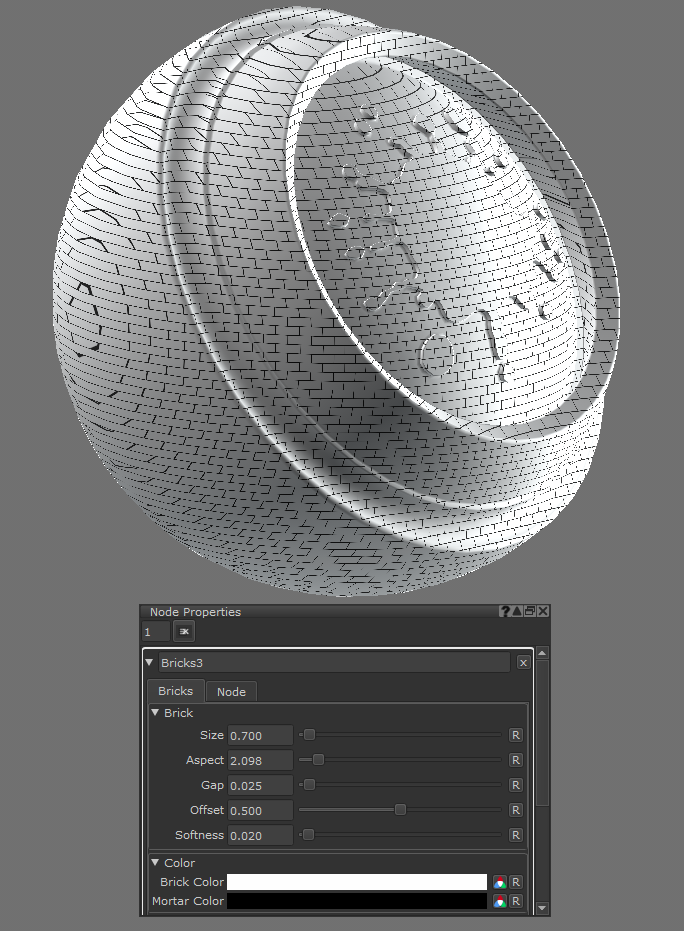Reset the Softness parameter
The image size is (684, 931).
pyautogui.click(x=516, y=835)
